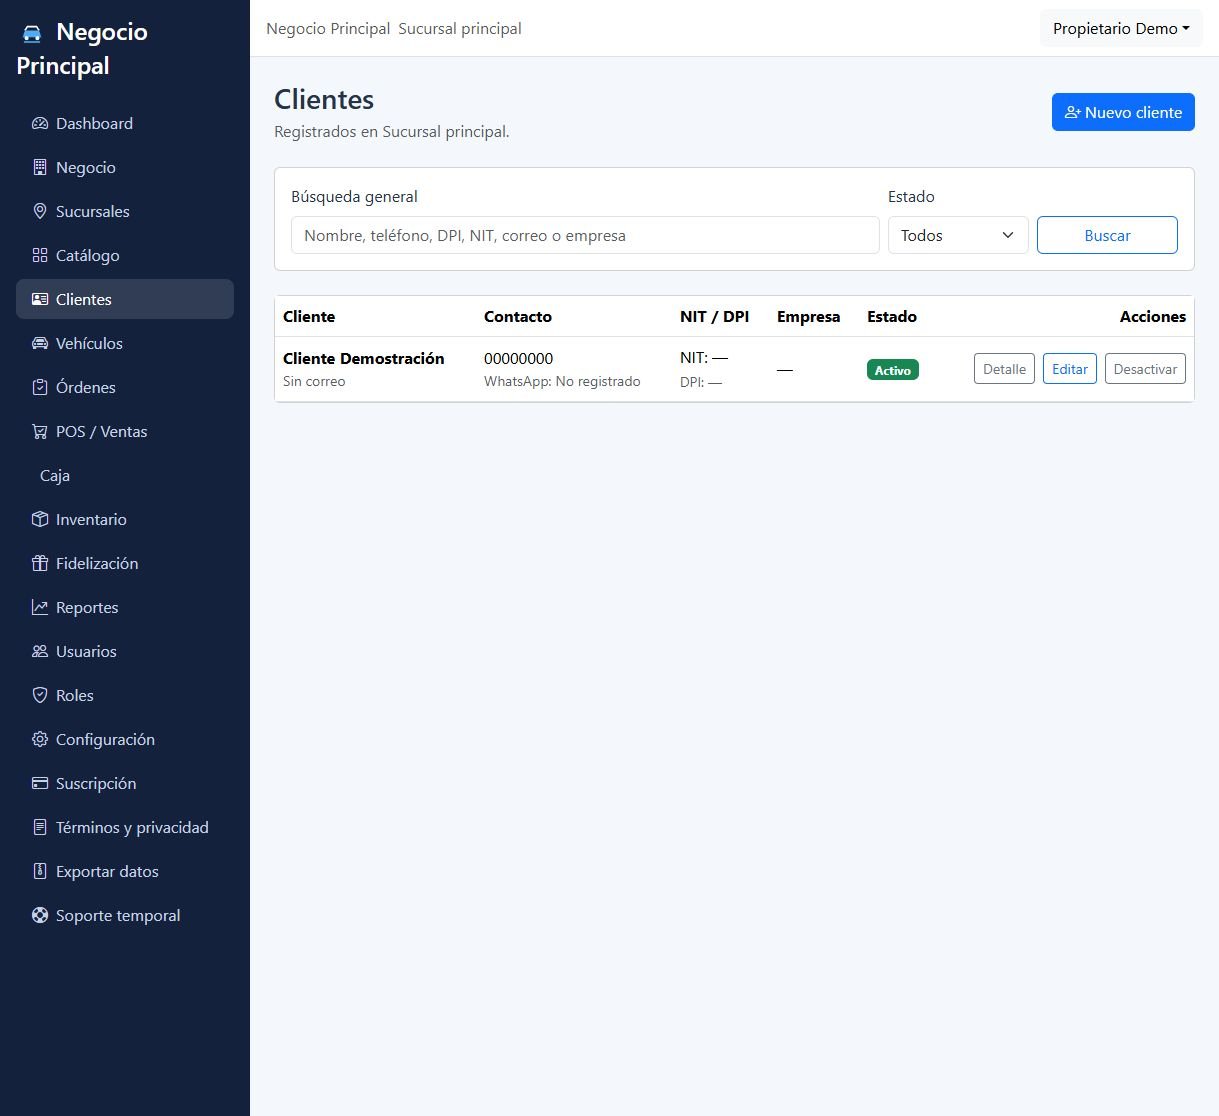Click the Reportes chart icon
1219x1116 pixels.
click(x=40, y=608)
